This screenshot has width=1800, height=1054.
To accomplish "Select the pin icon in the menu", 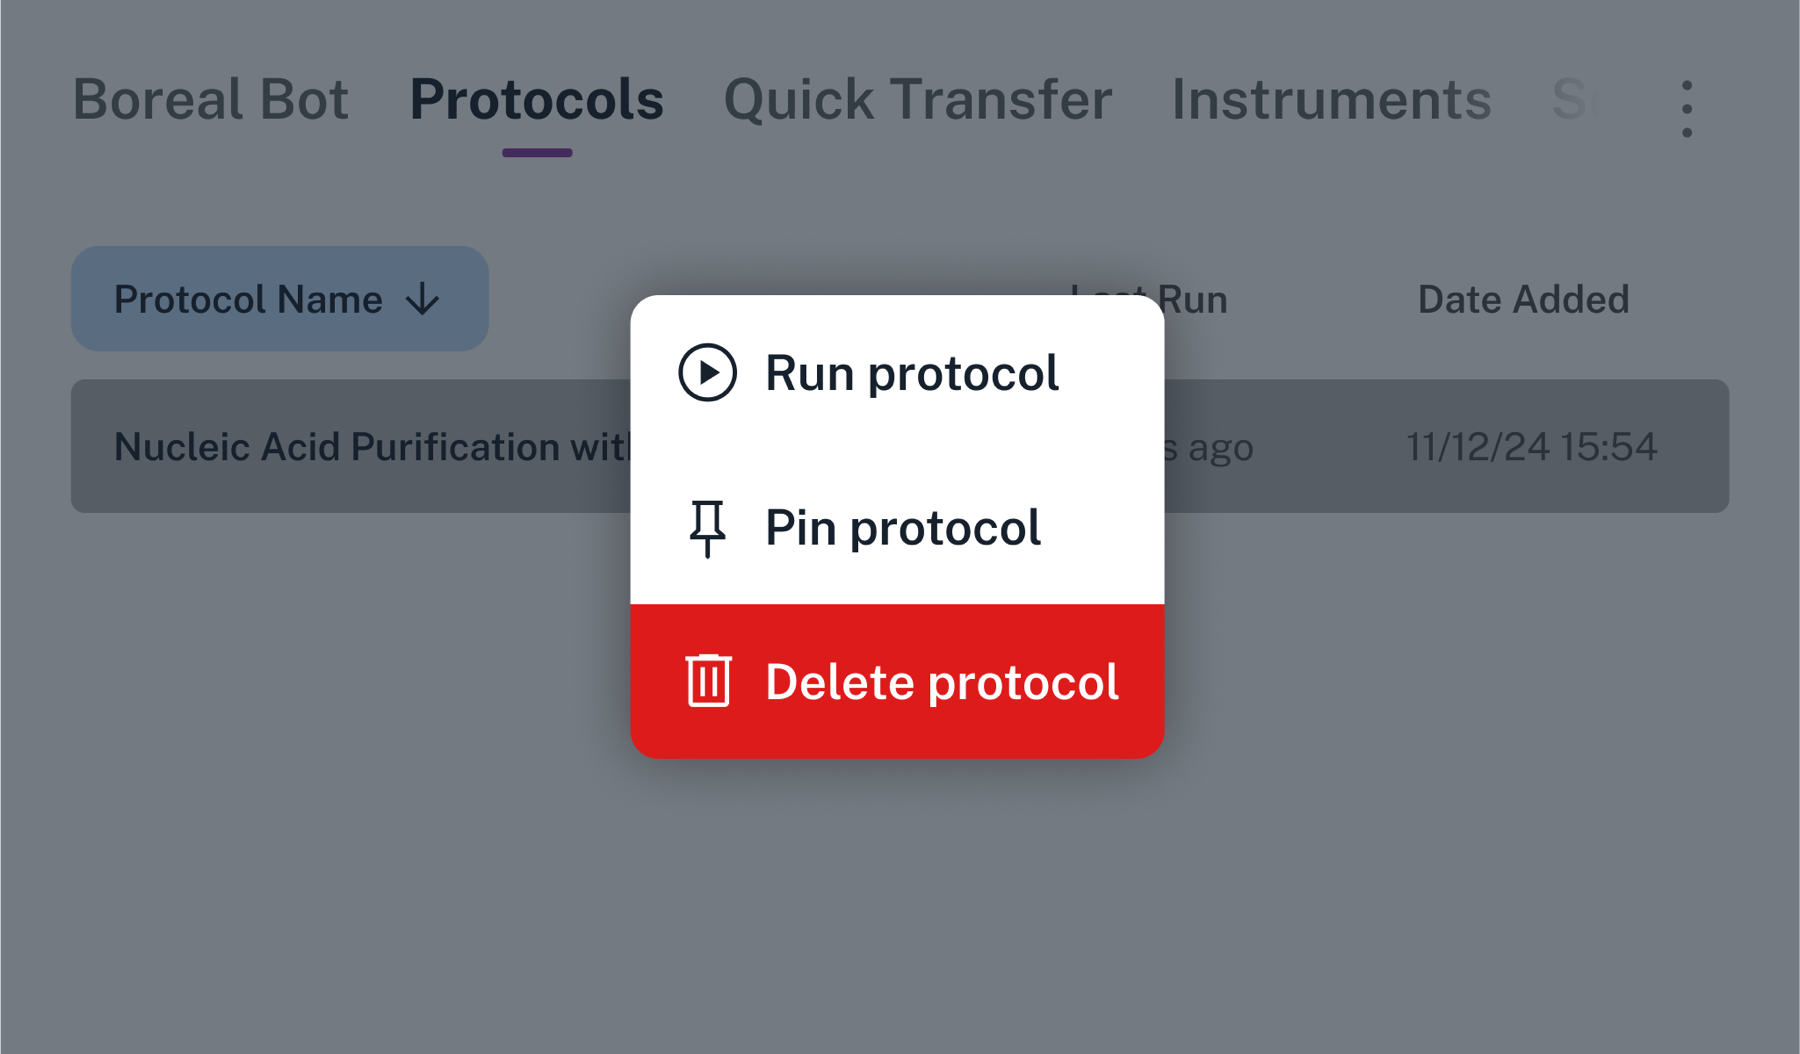I will coord(708,528).
